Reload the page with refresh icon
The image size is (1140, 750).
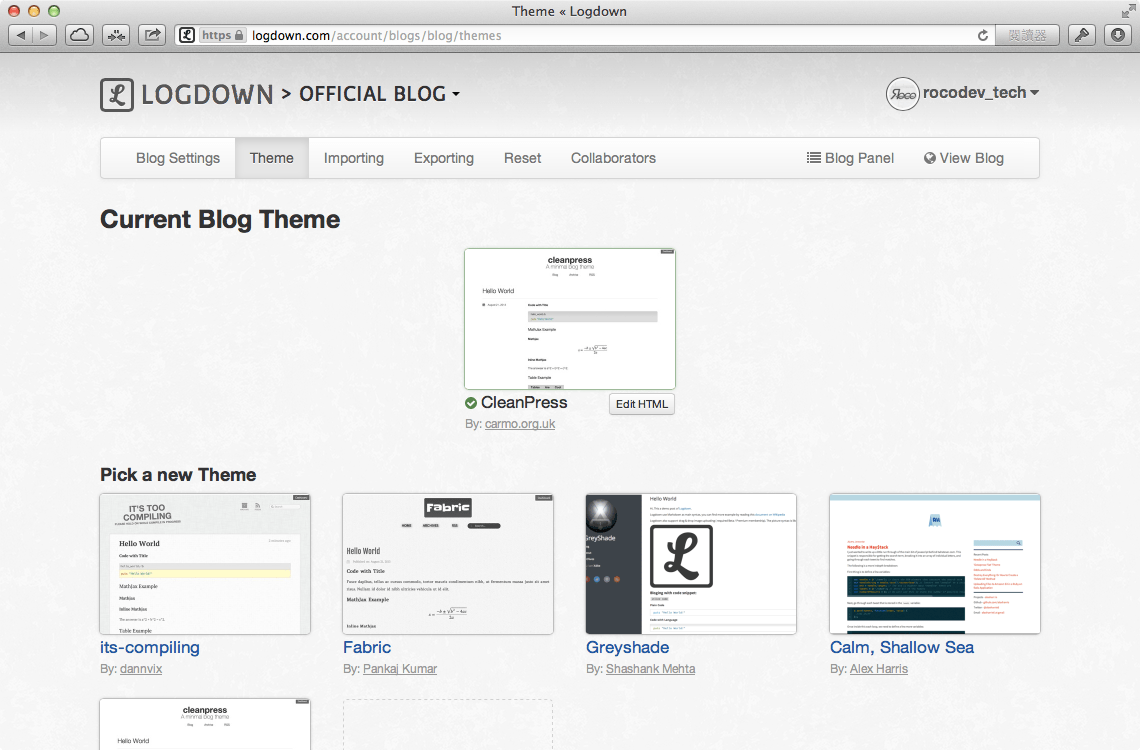tap(983, 36)
